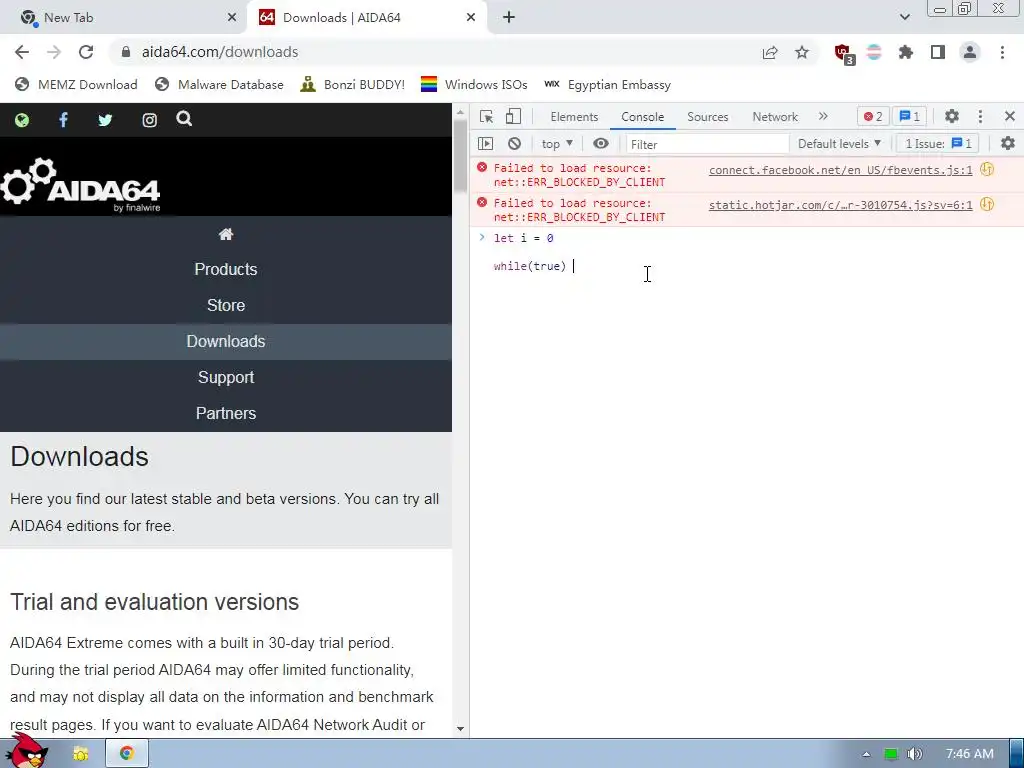The width and height of the screenshot is (1024, 768).
Task: Open DevTools customize three-dot menu
Action: tap(980, 116)
